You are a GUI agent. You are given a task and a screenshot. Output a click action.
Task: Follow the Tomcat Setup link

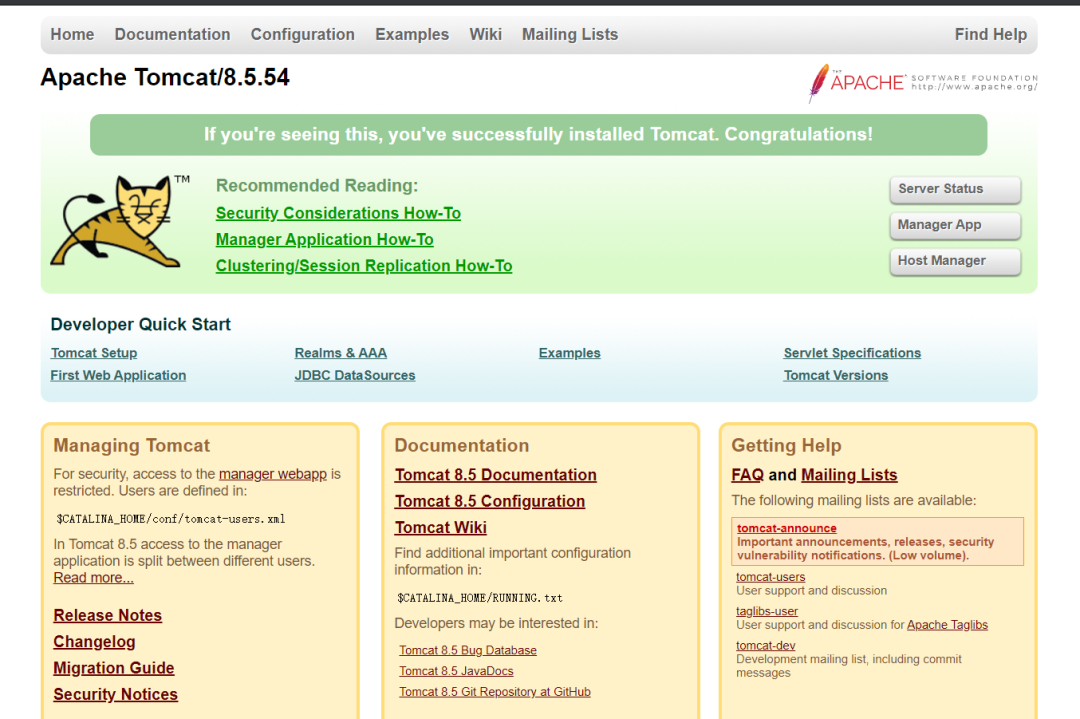click(x=94, y=353)
